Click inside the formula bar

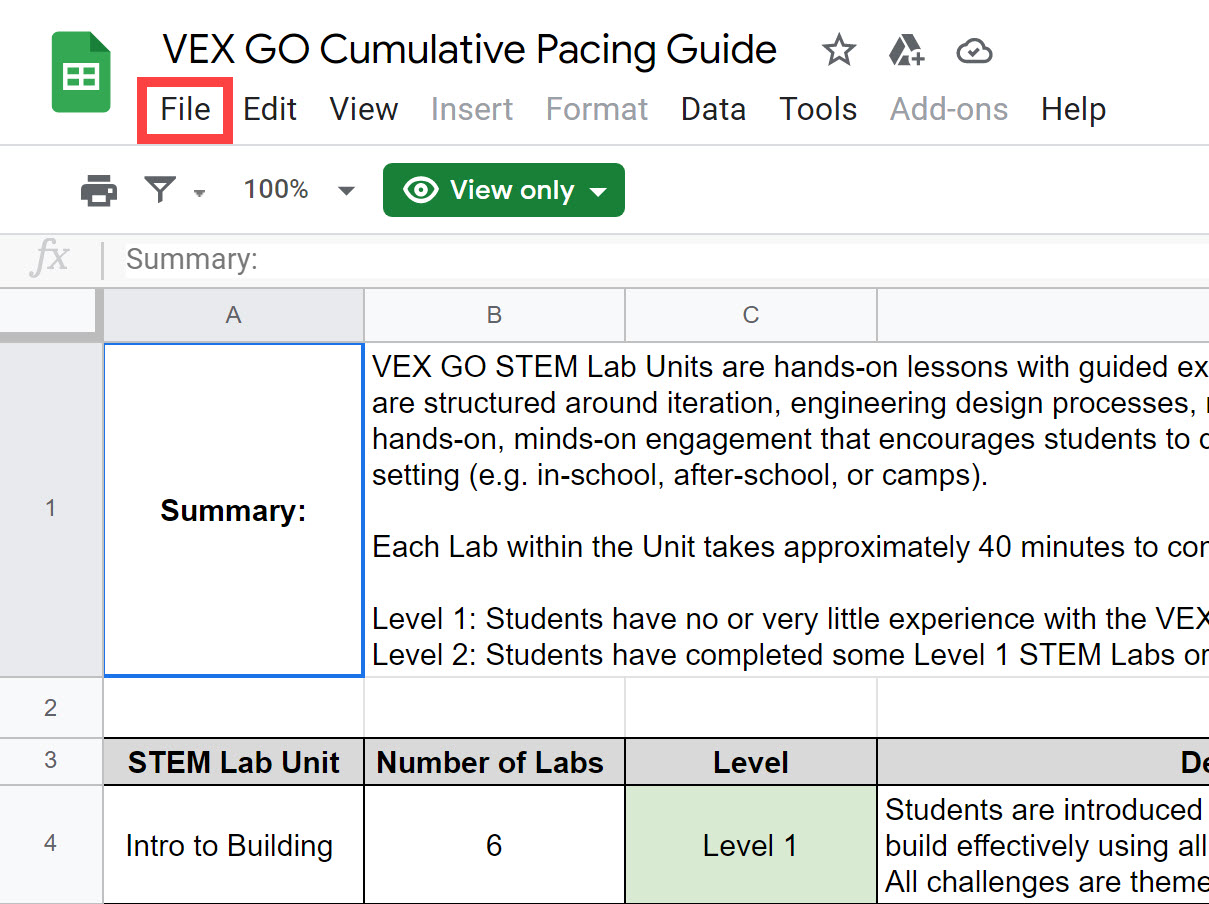point(400,259)
